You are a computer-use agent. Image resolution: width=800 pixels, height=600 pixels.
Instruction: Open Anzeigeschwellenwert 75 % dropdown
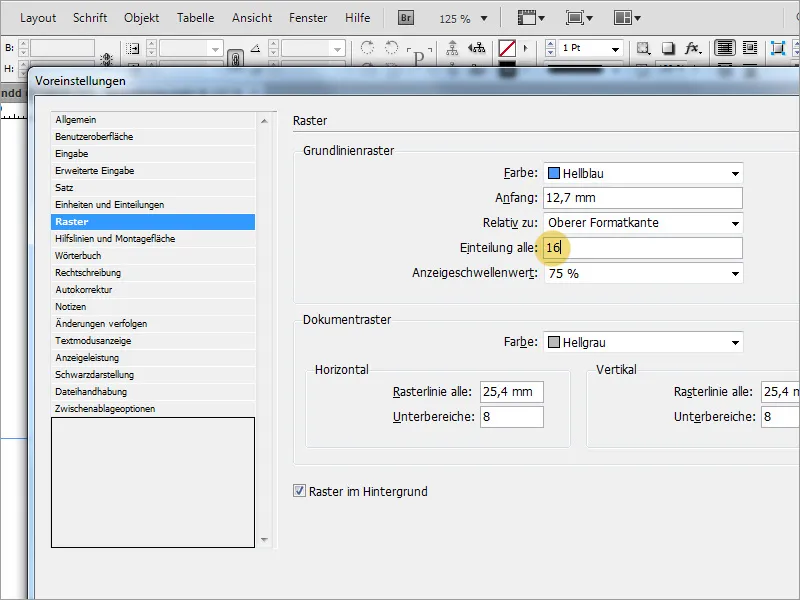pyautogui.click(x=643, y=273)
